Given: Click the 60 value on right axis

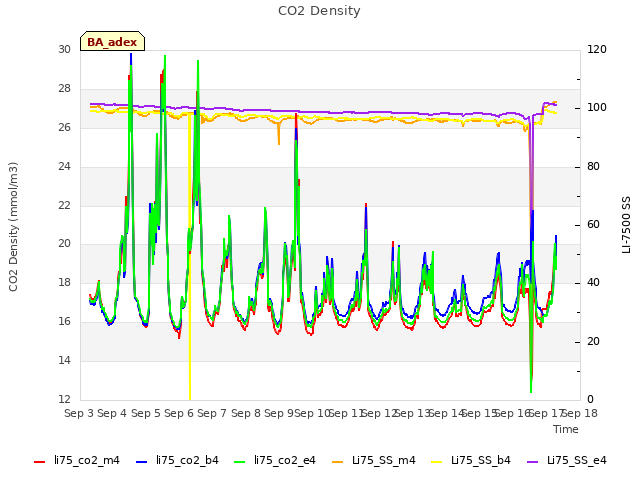Looking at the screenshot, I should tap(593, 224).
